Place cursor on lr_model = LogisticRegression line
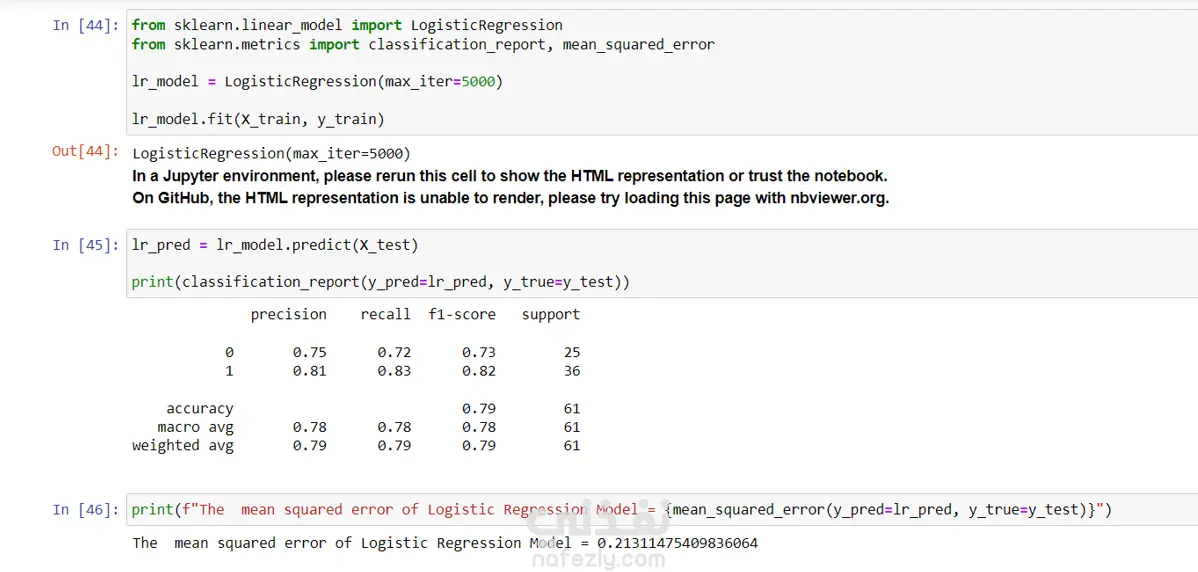Viewport: 1198px width, 572px height. click(x=317, y=81)
